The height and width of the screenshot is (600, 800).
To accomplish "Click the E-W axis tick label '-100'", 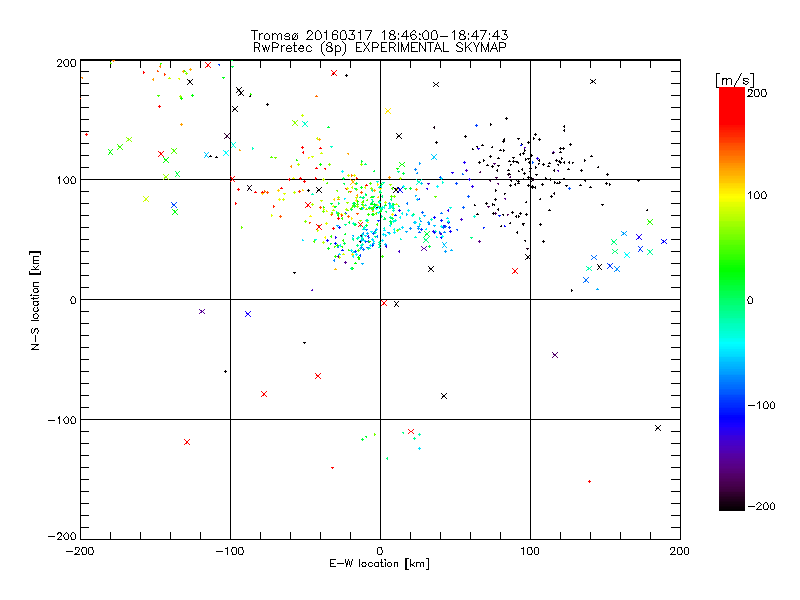I will click(x=230, y=551).
